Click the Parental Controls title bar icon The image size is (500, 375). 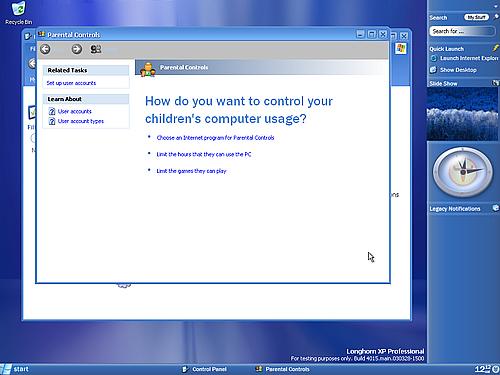41,34
